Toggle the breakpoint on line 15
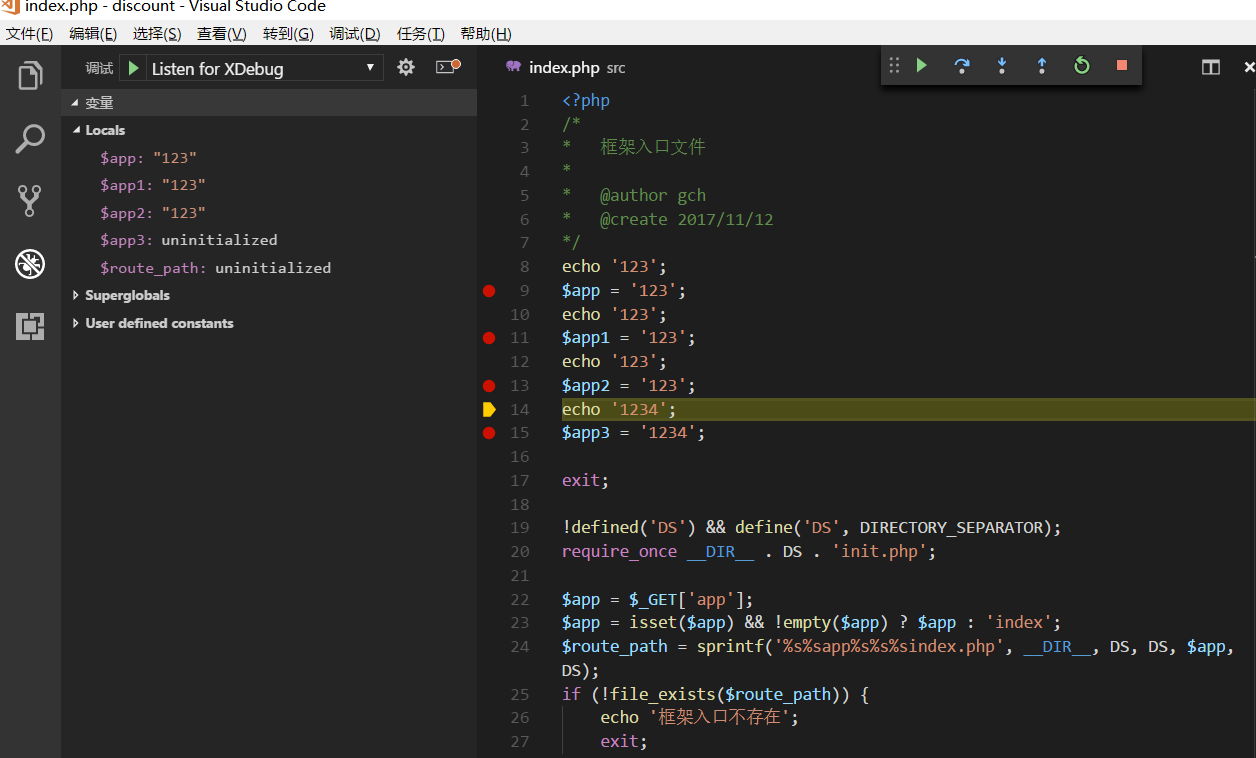Screen dimensions: 1256x758 click(x=489, y=433)
